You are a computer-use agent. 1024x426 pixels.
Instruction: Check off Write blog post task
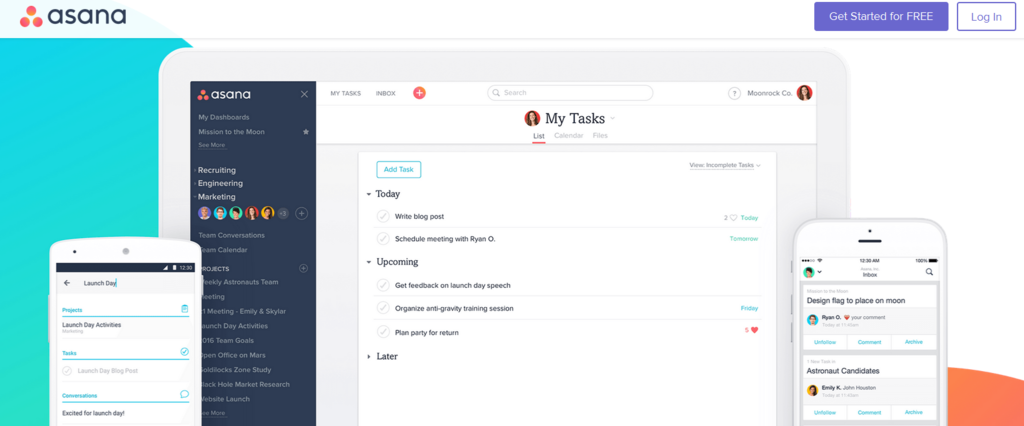pyautogui.click(x=383, y=216)
